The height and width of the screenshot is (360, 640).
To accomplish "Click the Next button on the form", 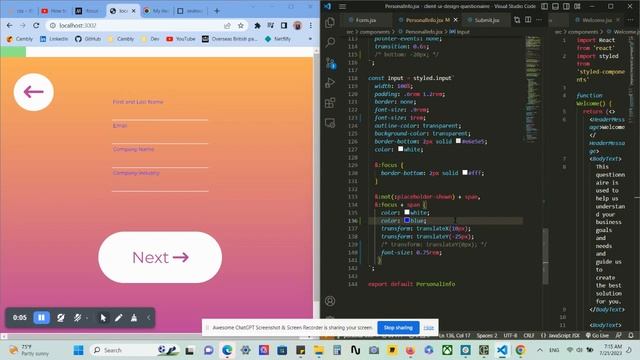I will pos(160,258).
